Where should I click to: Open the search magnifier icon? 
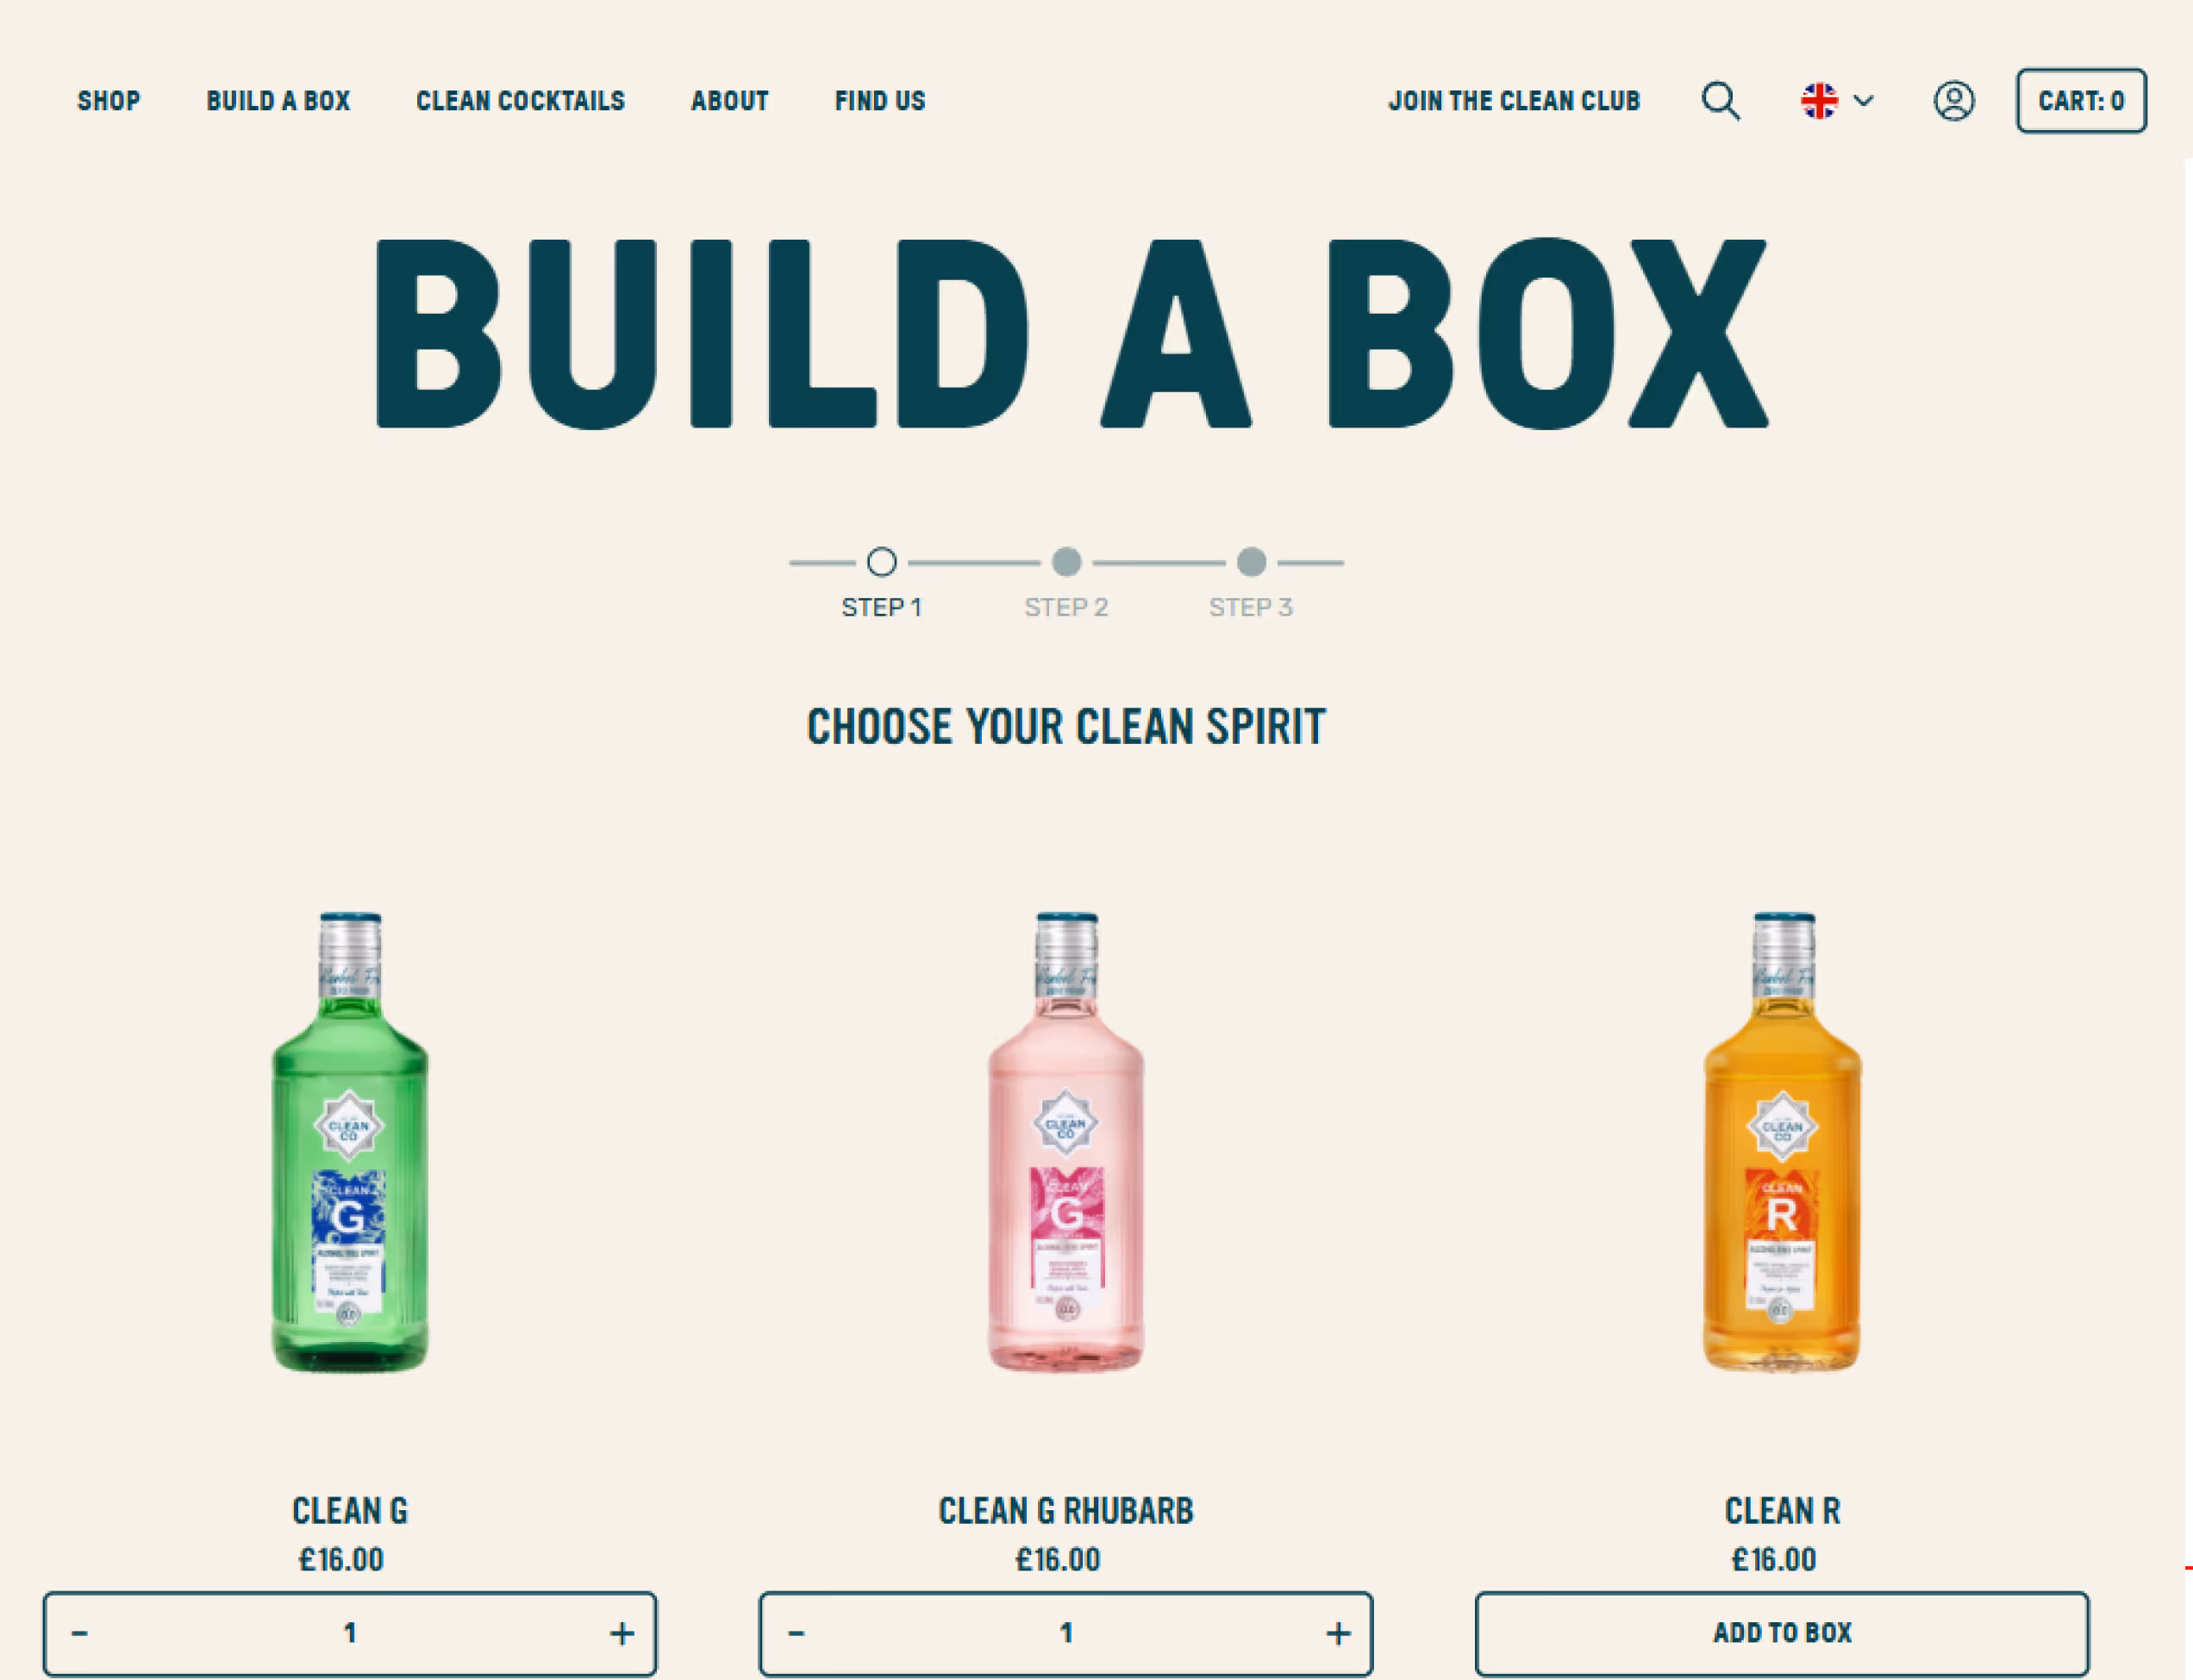pos(1720,101)
